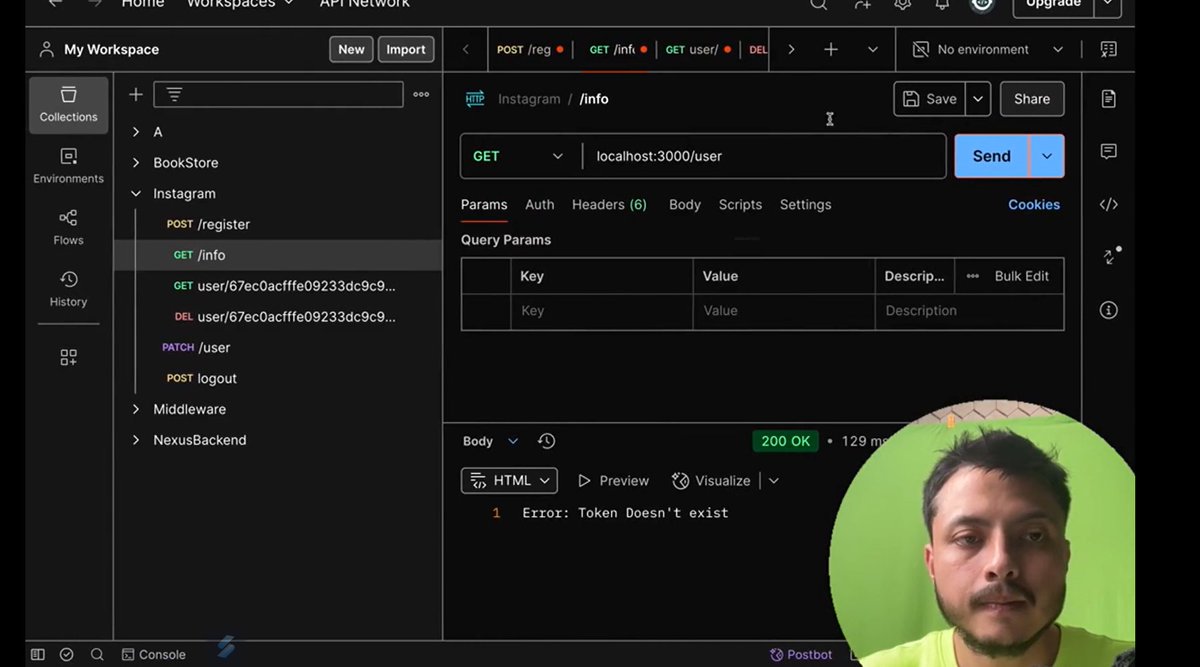This screenshot has width=1200, height=667.
Task: Click the Import button
Action: 406,49
